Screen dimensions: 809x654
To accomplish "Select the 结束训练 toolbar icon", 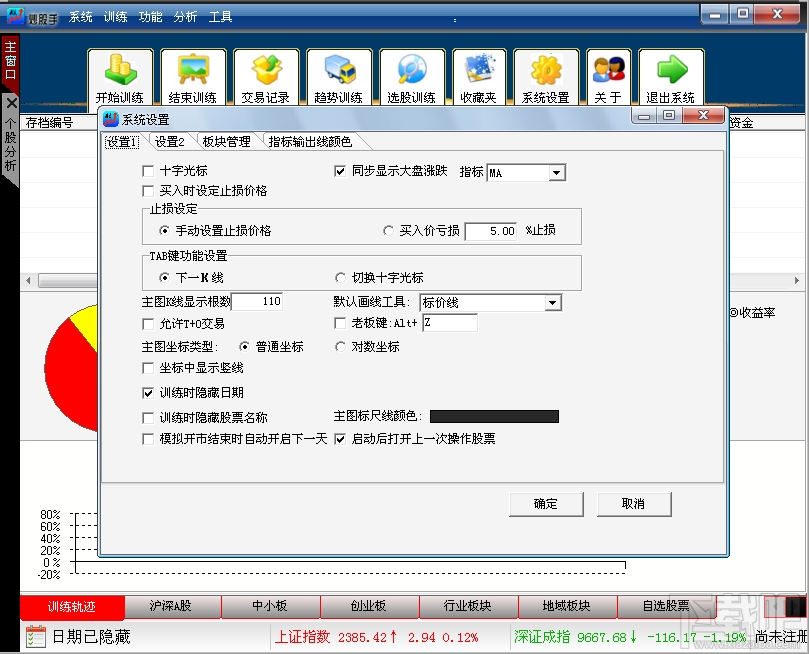I will [x=191, y=75].
